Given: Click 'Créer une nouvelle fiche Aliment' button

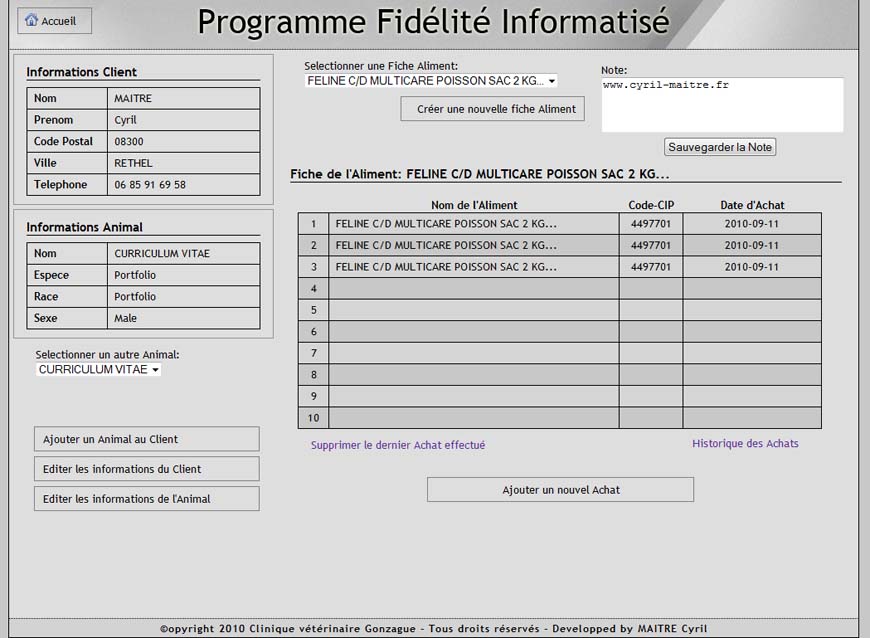Looking at the screenshot, I should pos(492,109).
